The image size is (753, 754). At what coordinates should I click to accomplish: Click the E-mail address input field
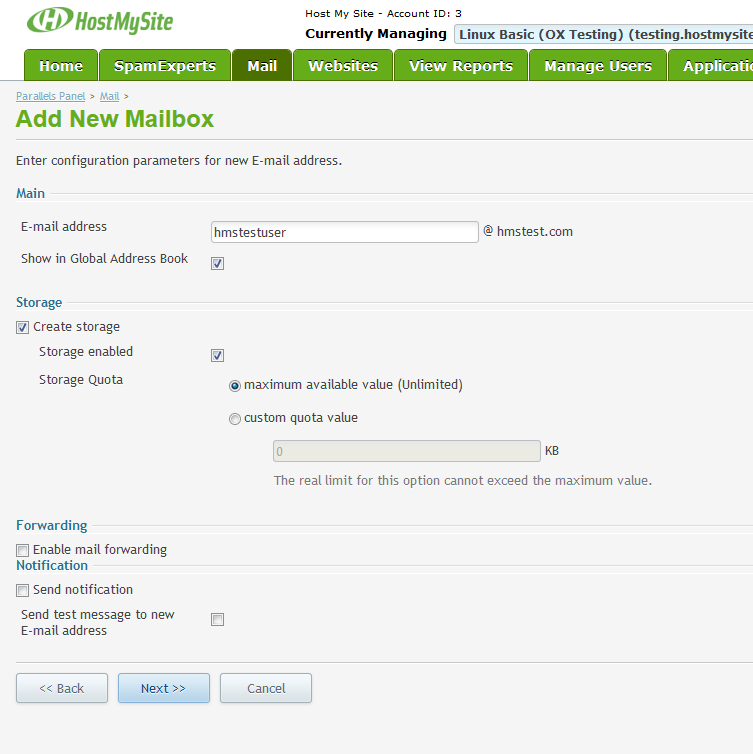click(x=345, y=232)
